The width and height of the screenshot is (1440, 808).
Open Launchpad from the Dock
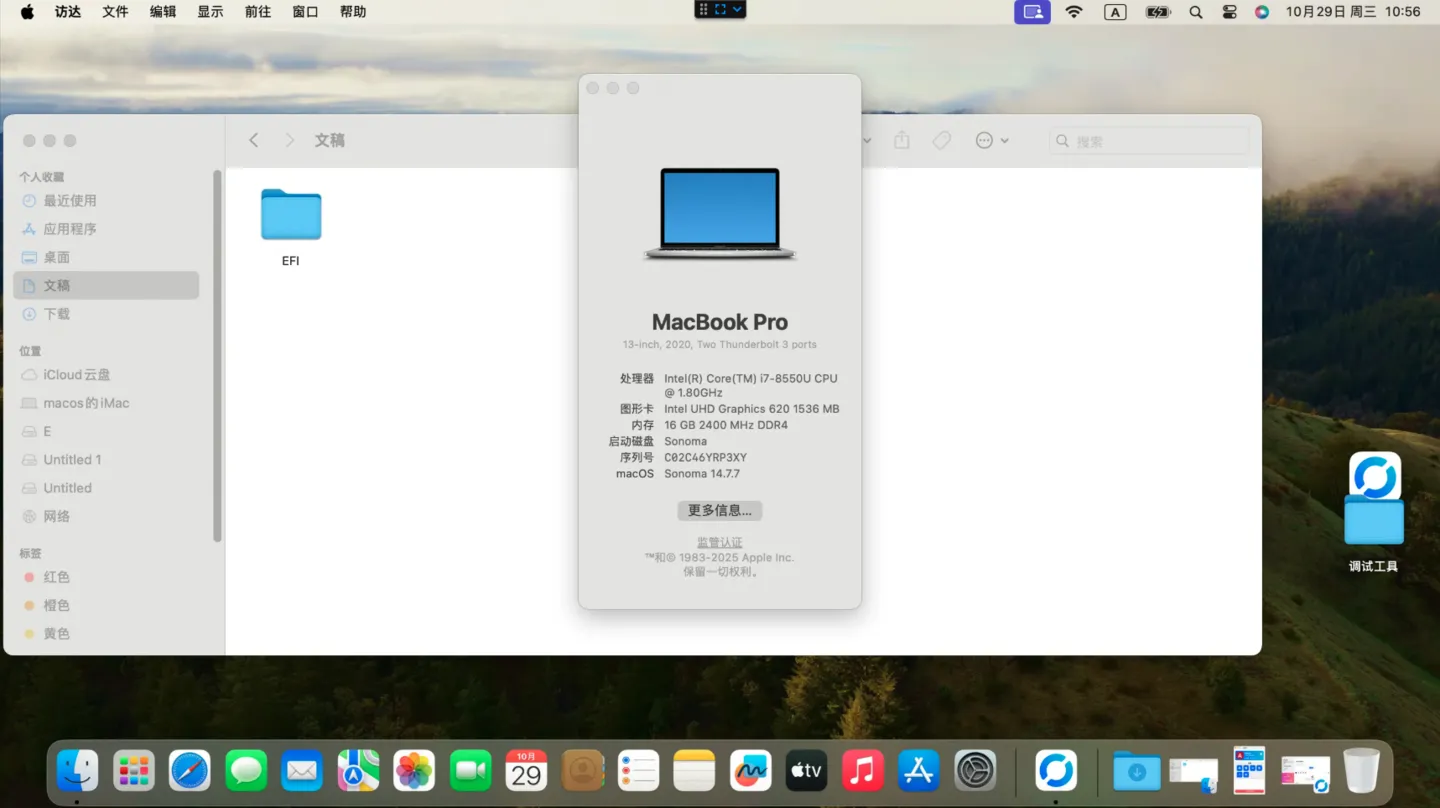pos(133,770)
